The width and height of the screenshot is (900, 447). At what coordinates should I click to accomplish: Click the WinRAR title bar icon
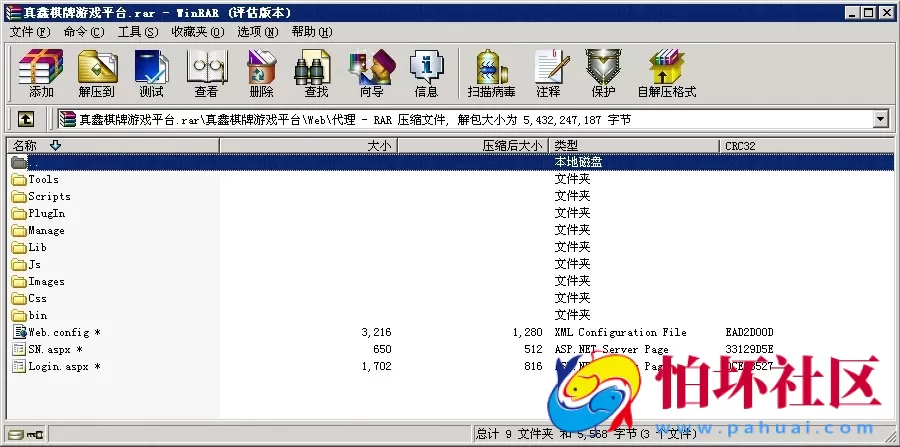click(x=13, y=12)
